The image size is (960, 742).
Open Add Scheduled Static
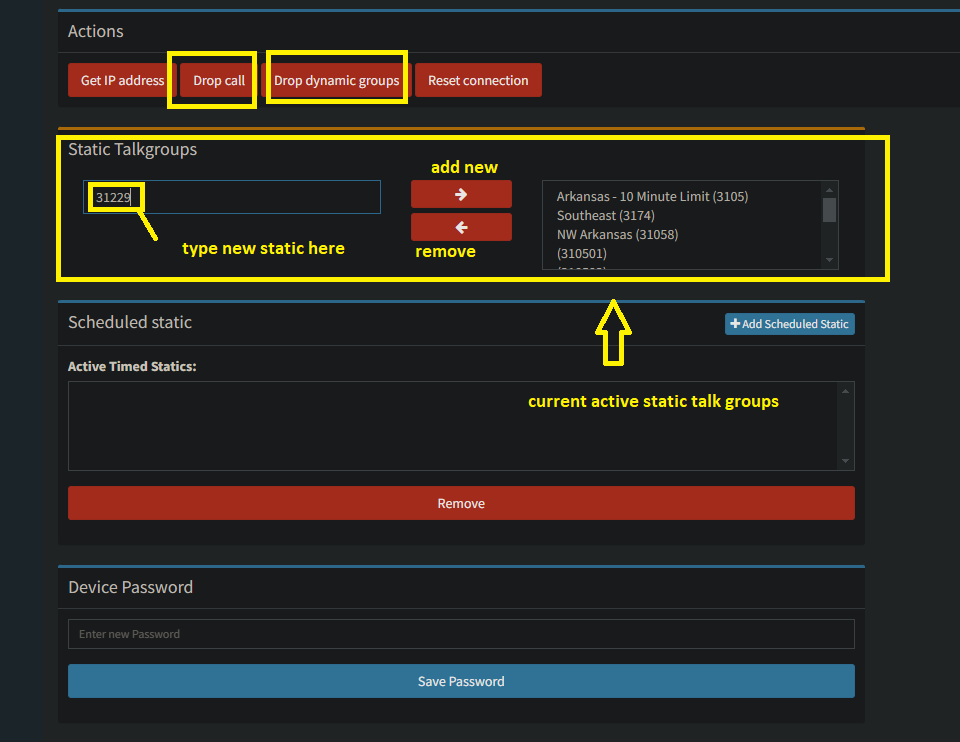pyautogui.click(x=789, y=323)
